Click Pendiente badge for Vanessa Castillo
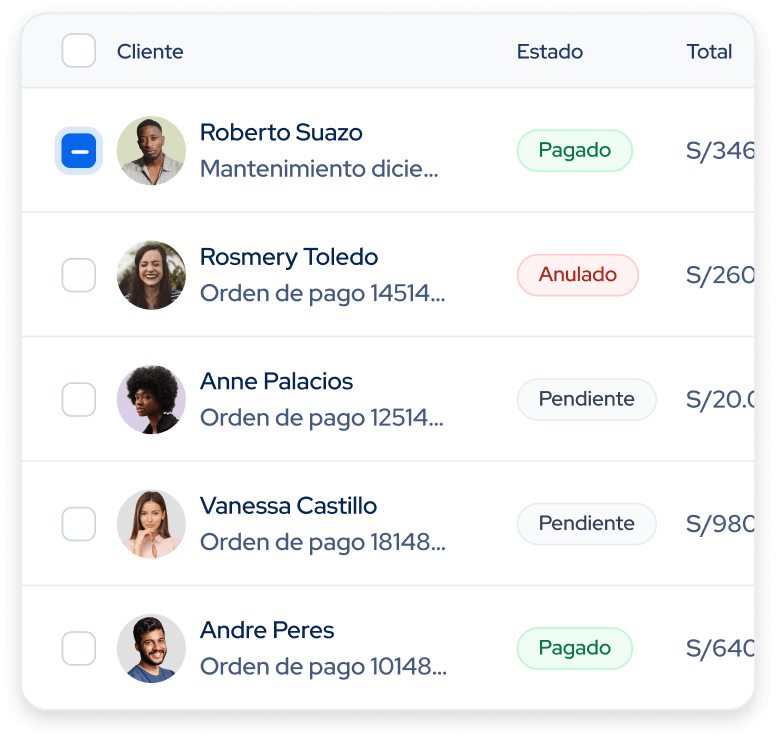This screenshot has height=739, width=776. pos(586,524)
